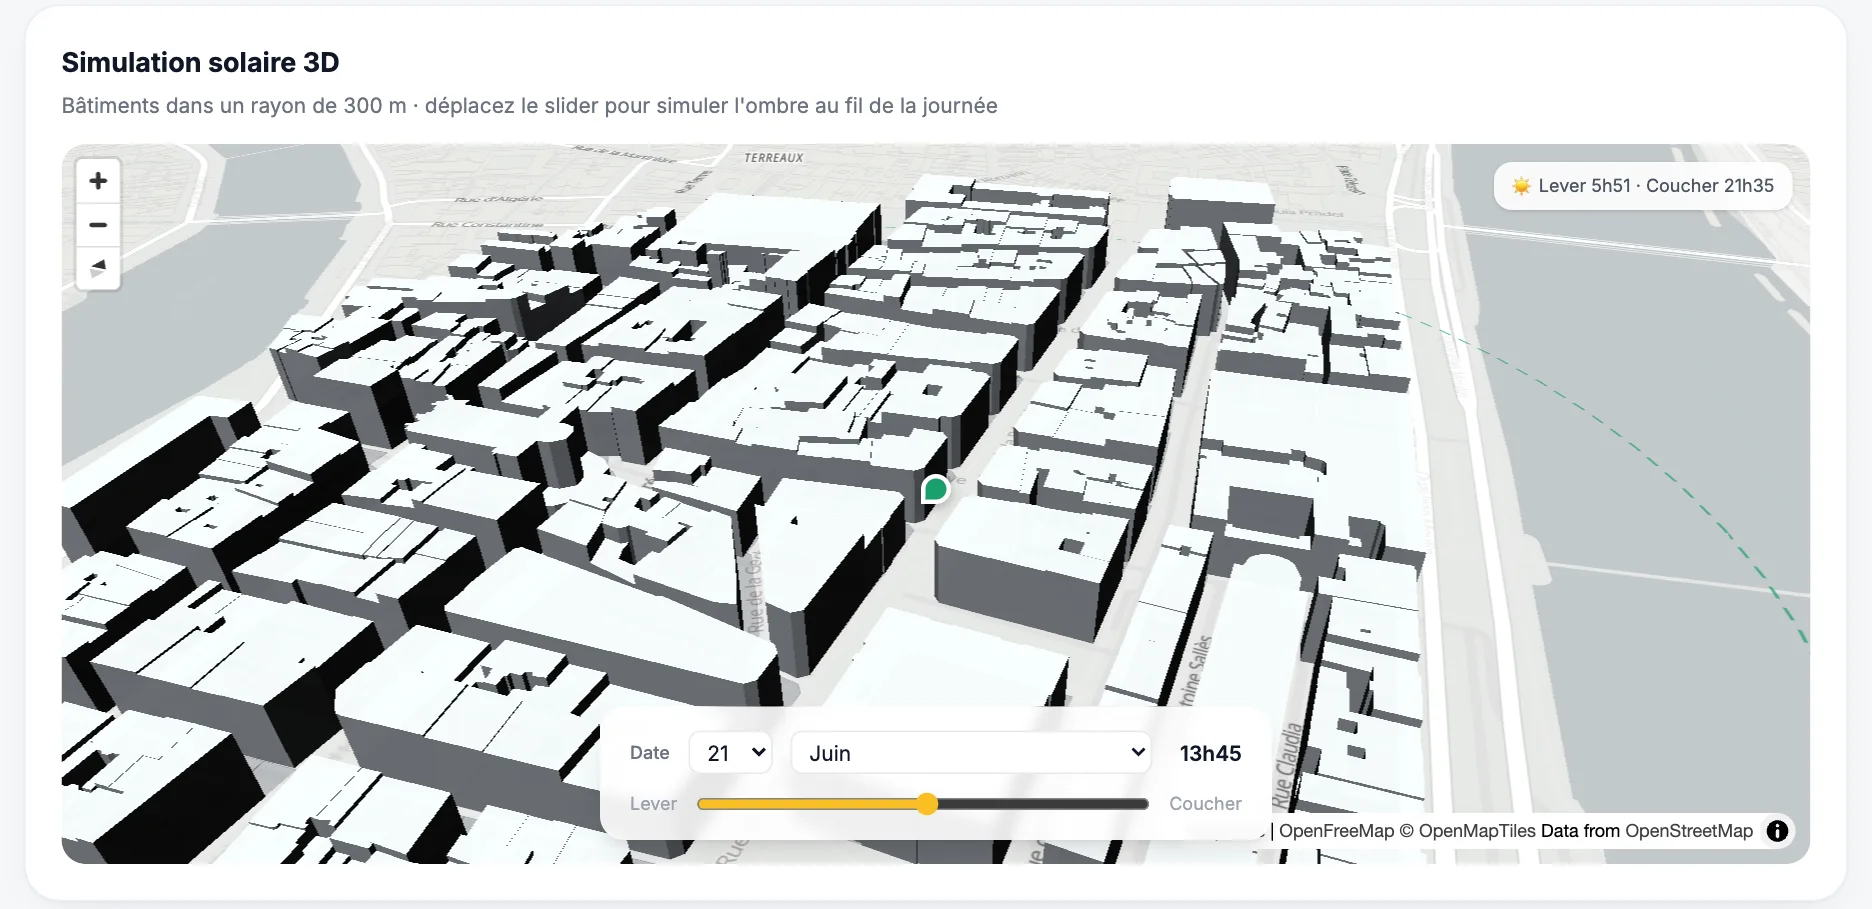Open the OpenStreetMap attribution link

[x=1689, y=831]
